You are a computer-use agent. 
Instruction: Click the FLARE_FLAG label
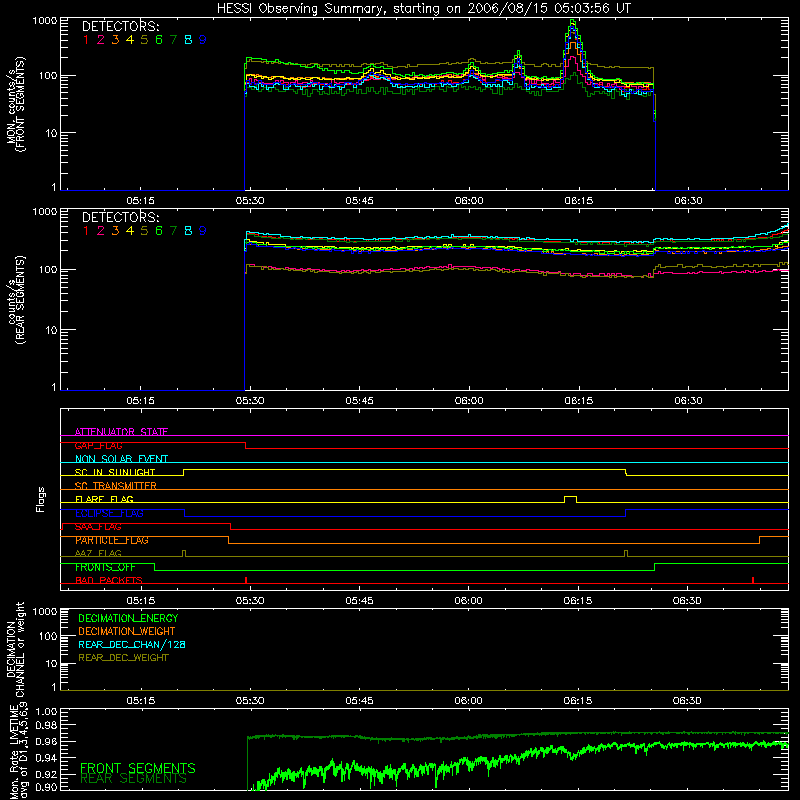(104, 499)
